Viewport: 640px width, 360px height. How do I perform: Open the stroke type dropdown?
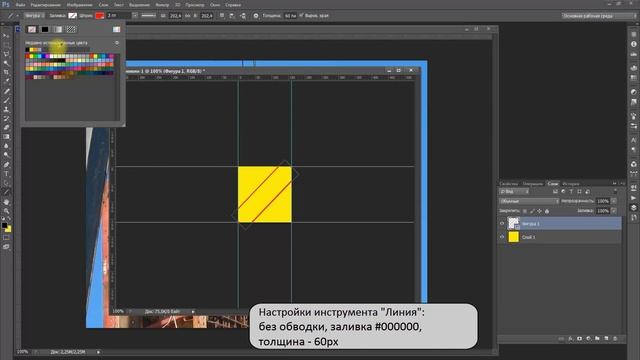click(x=148, y=16)
